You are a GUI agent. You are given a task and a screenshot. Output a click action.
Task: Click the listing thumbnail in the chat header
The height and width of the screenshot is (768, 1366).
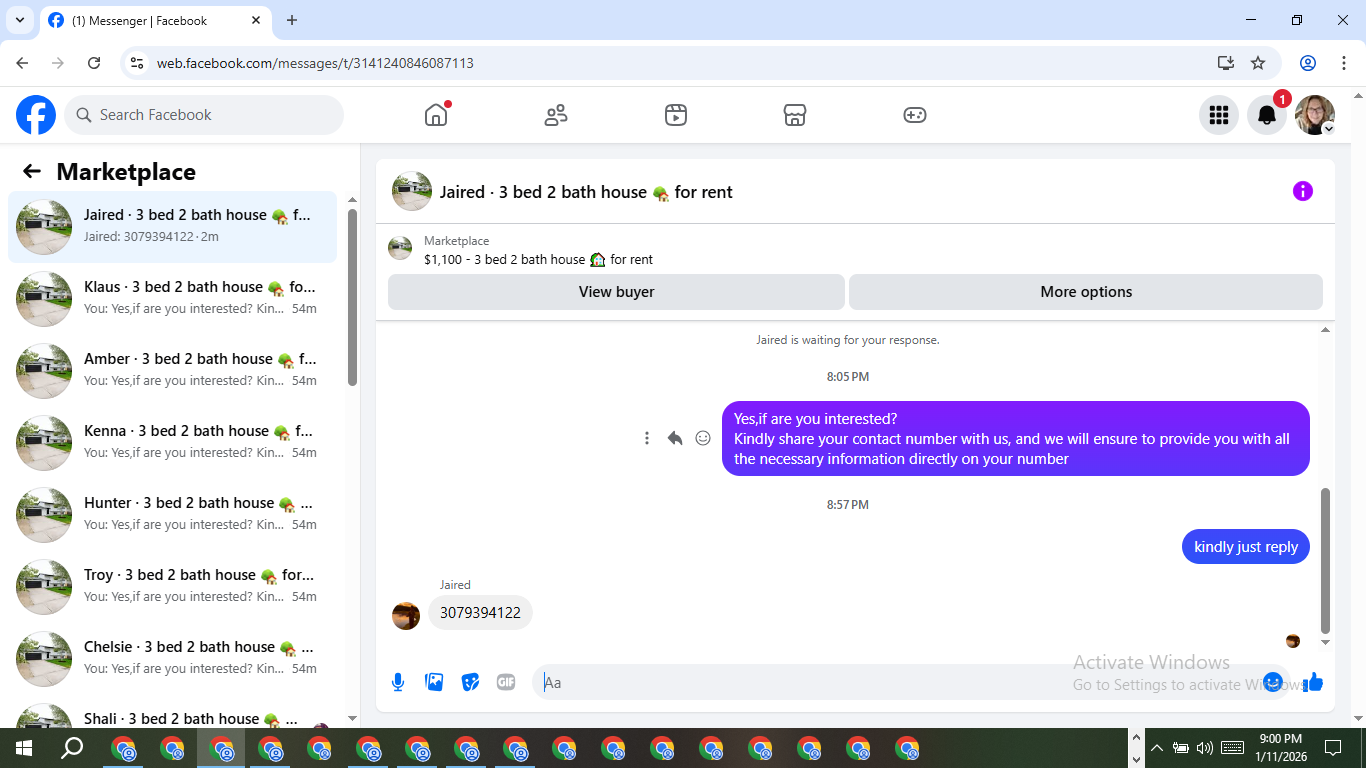click(x=412, y=191)
